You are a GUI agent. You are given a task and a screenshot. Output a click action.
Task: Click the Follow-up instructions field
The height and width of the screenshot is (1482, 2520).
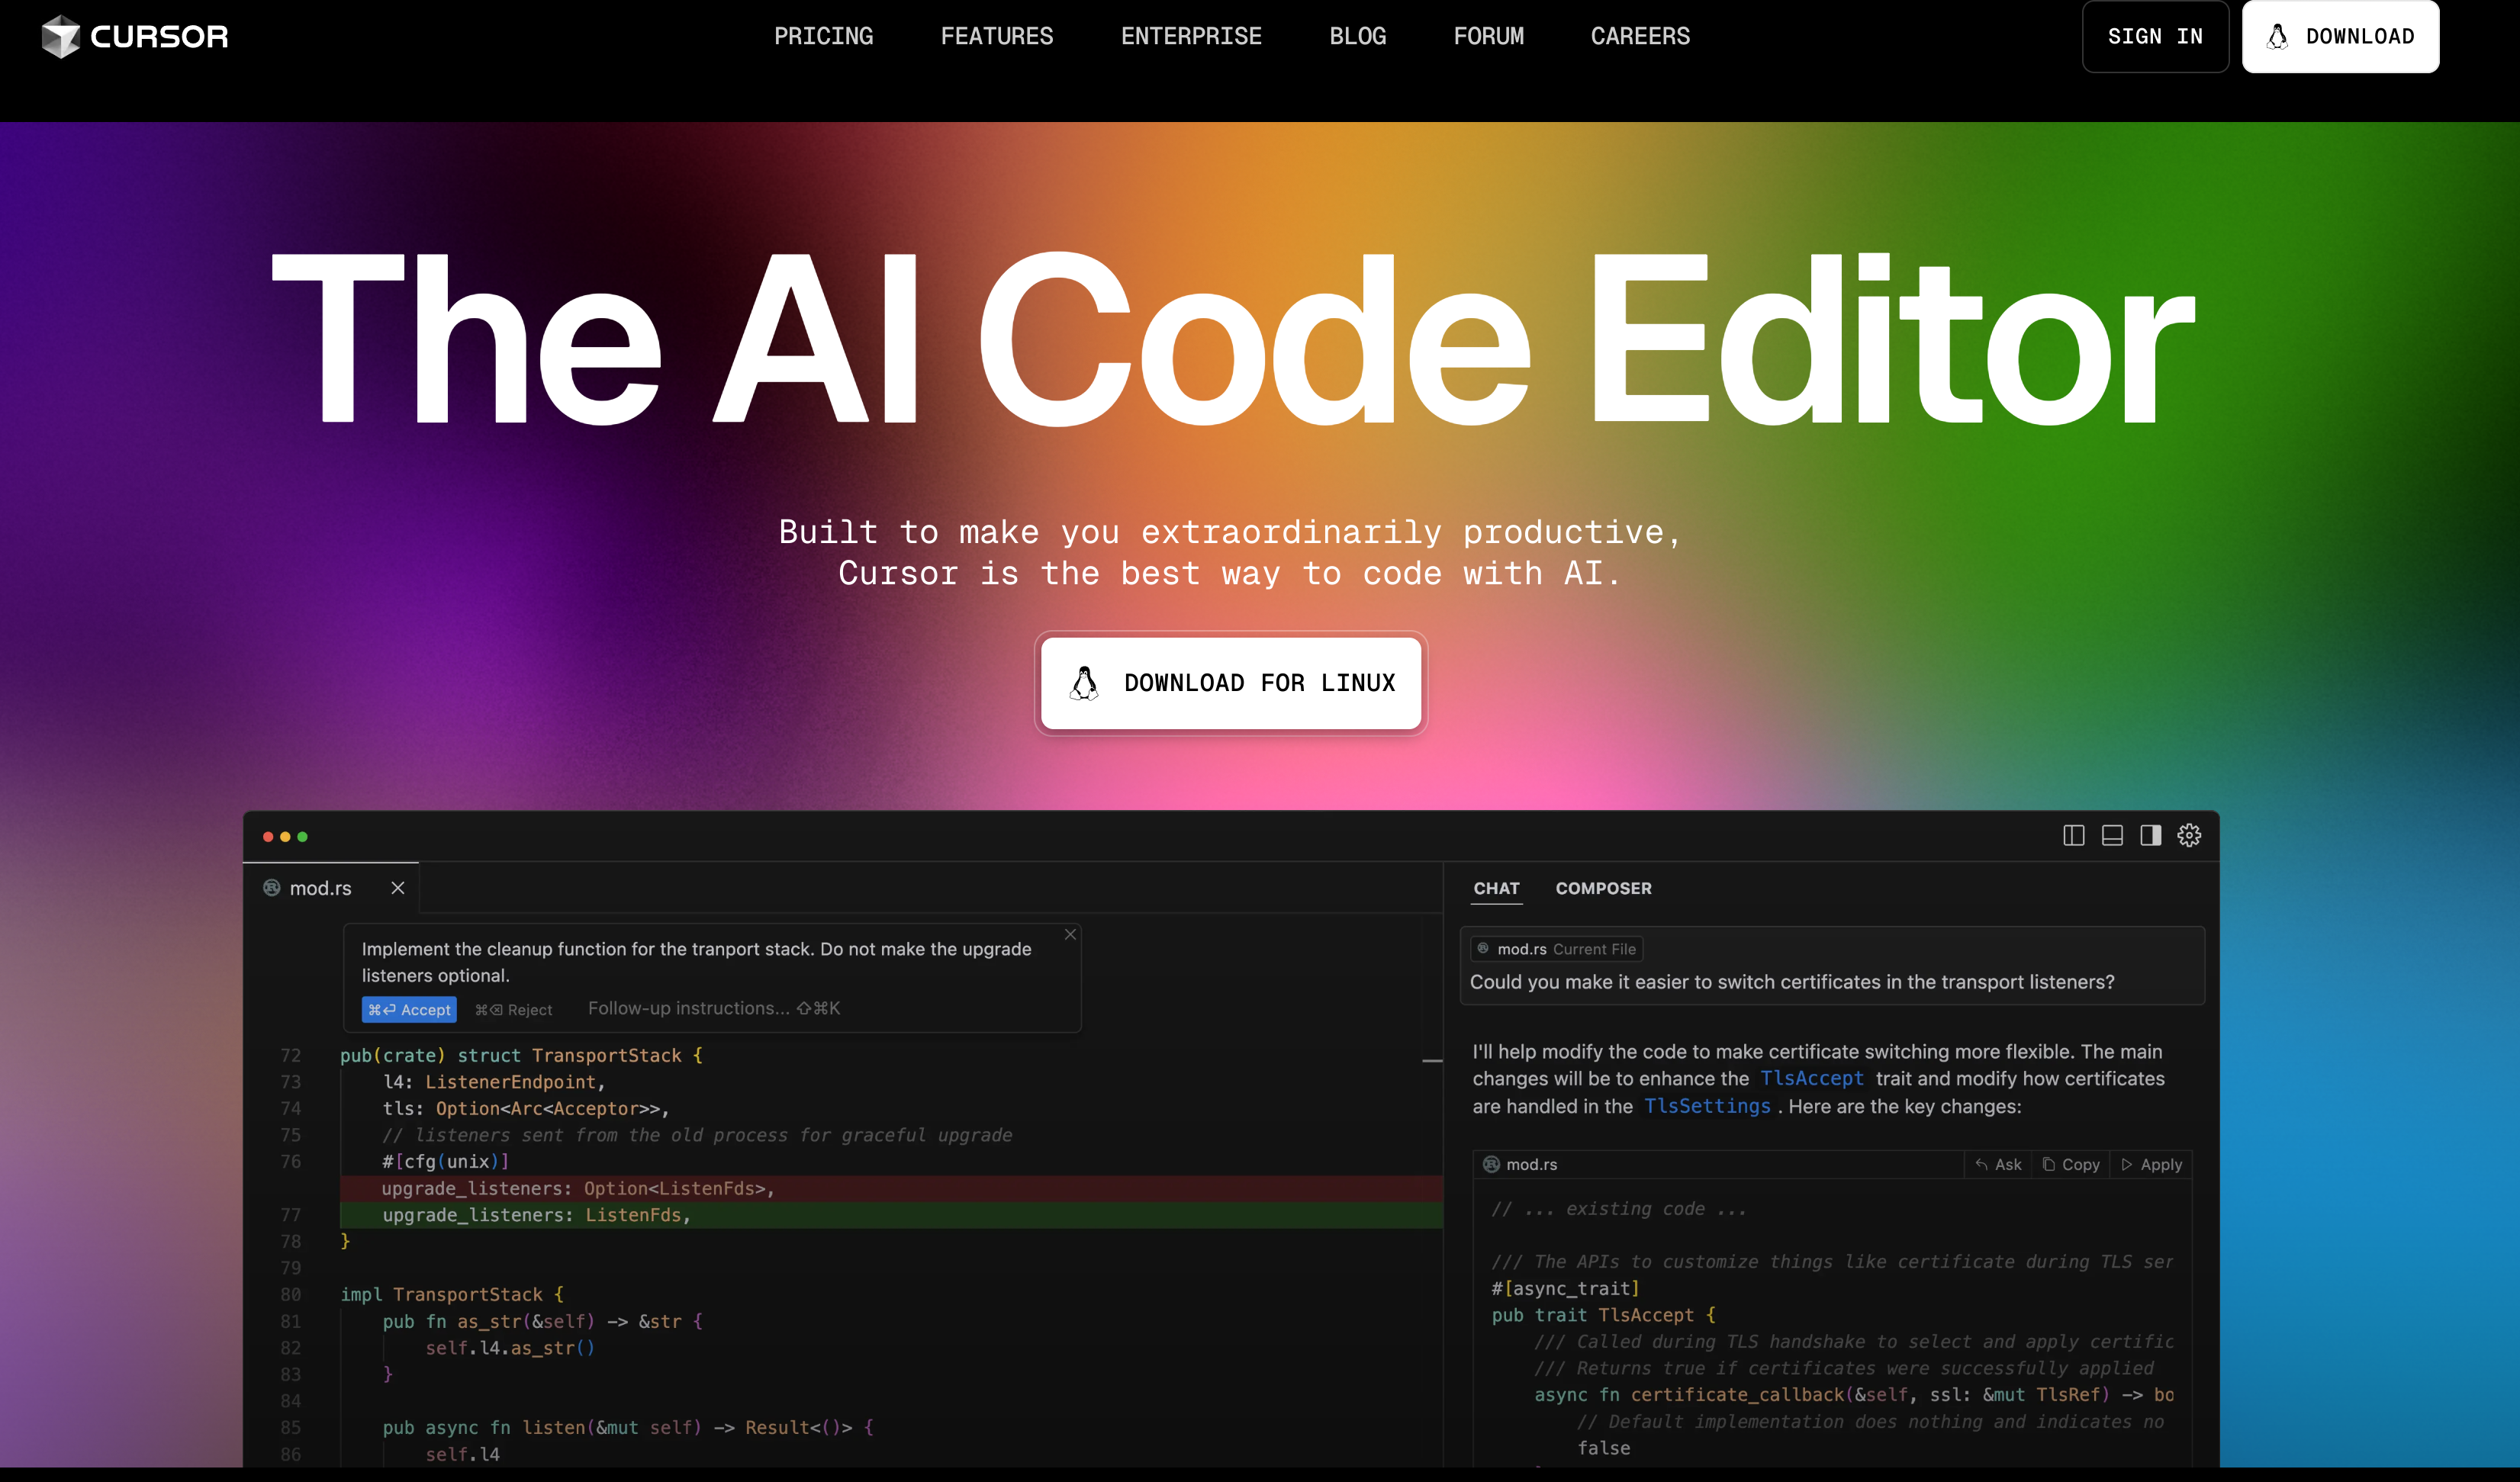713,1009
